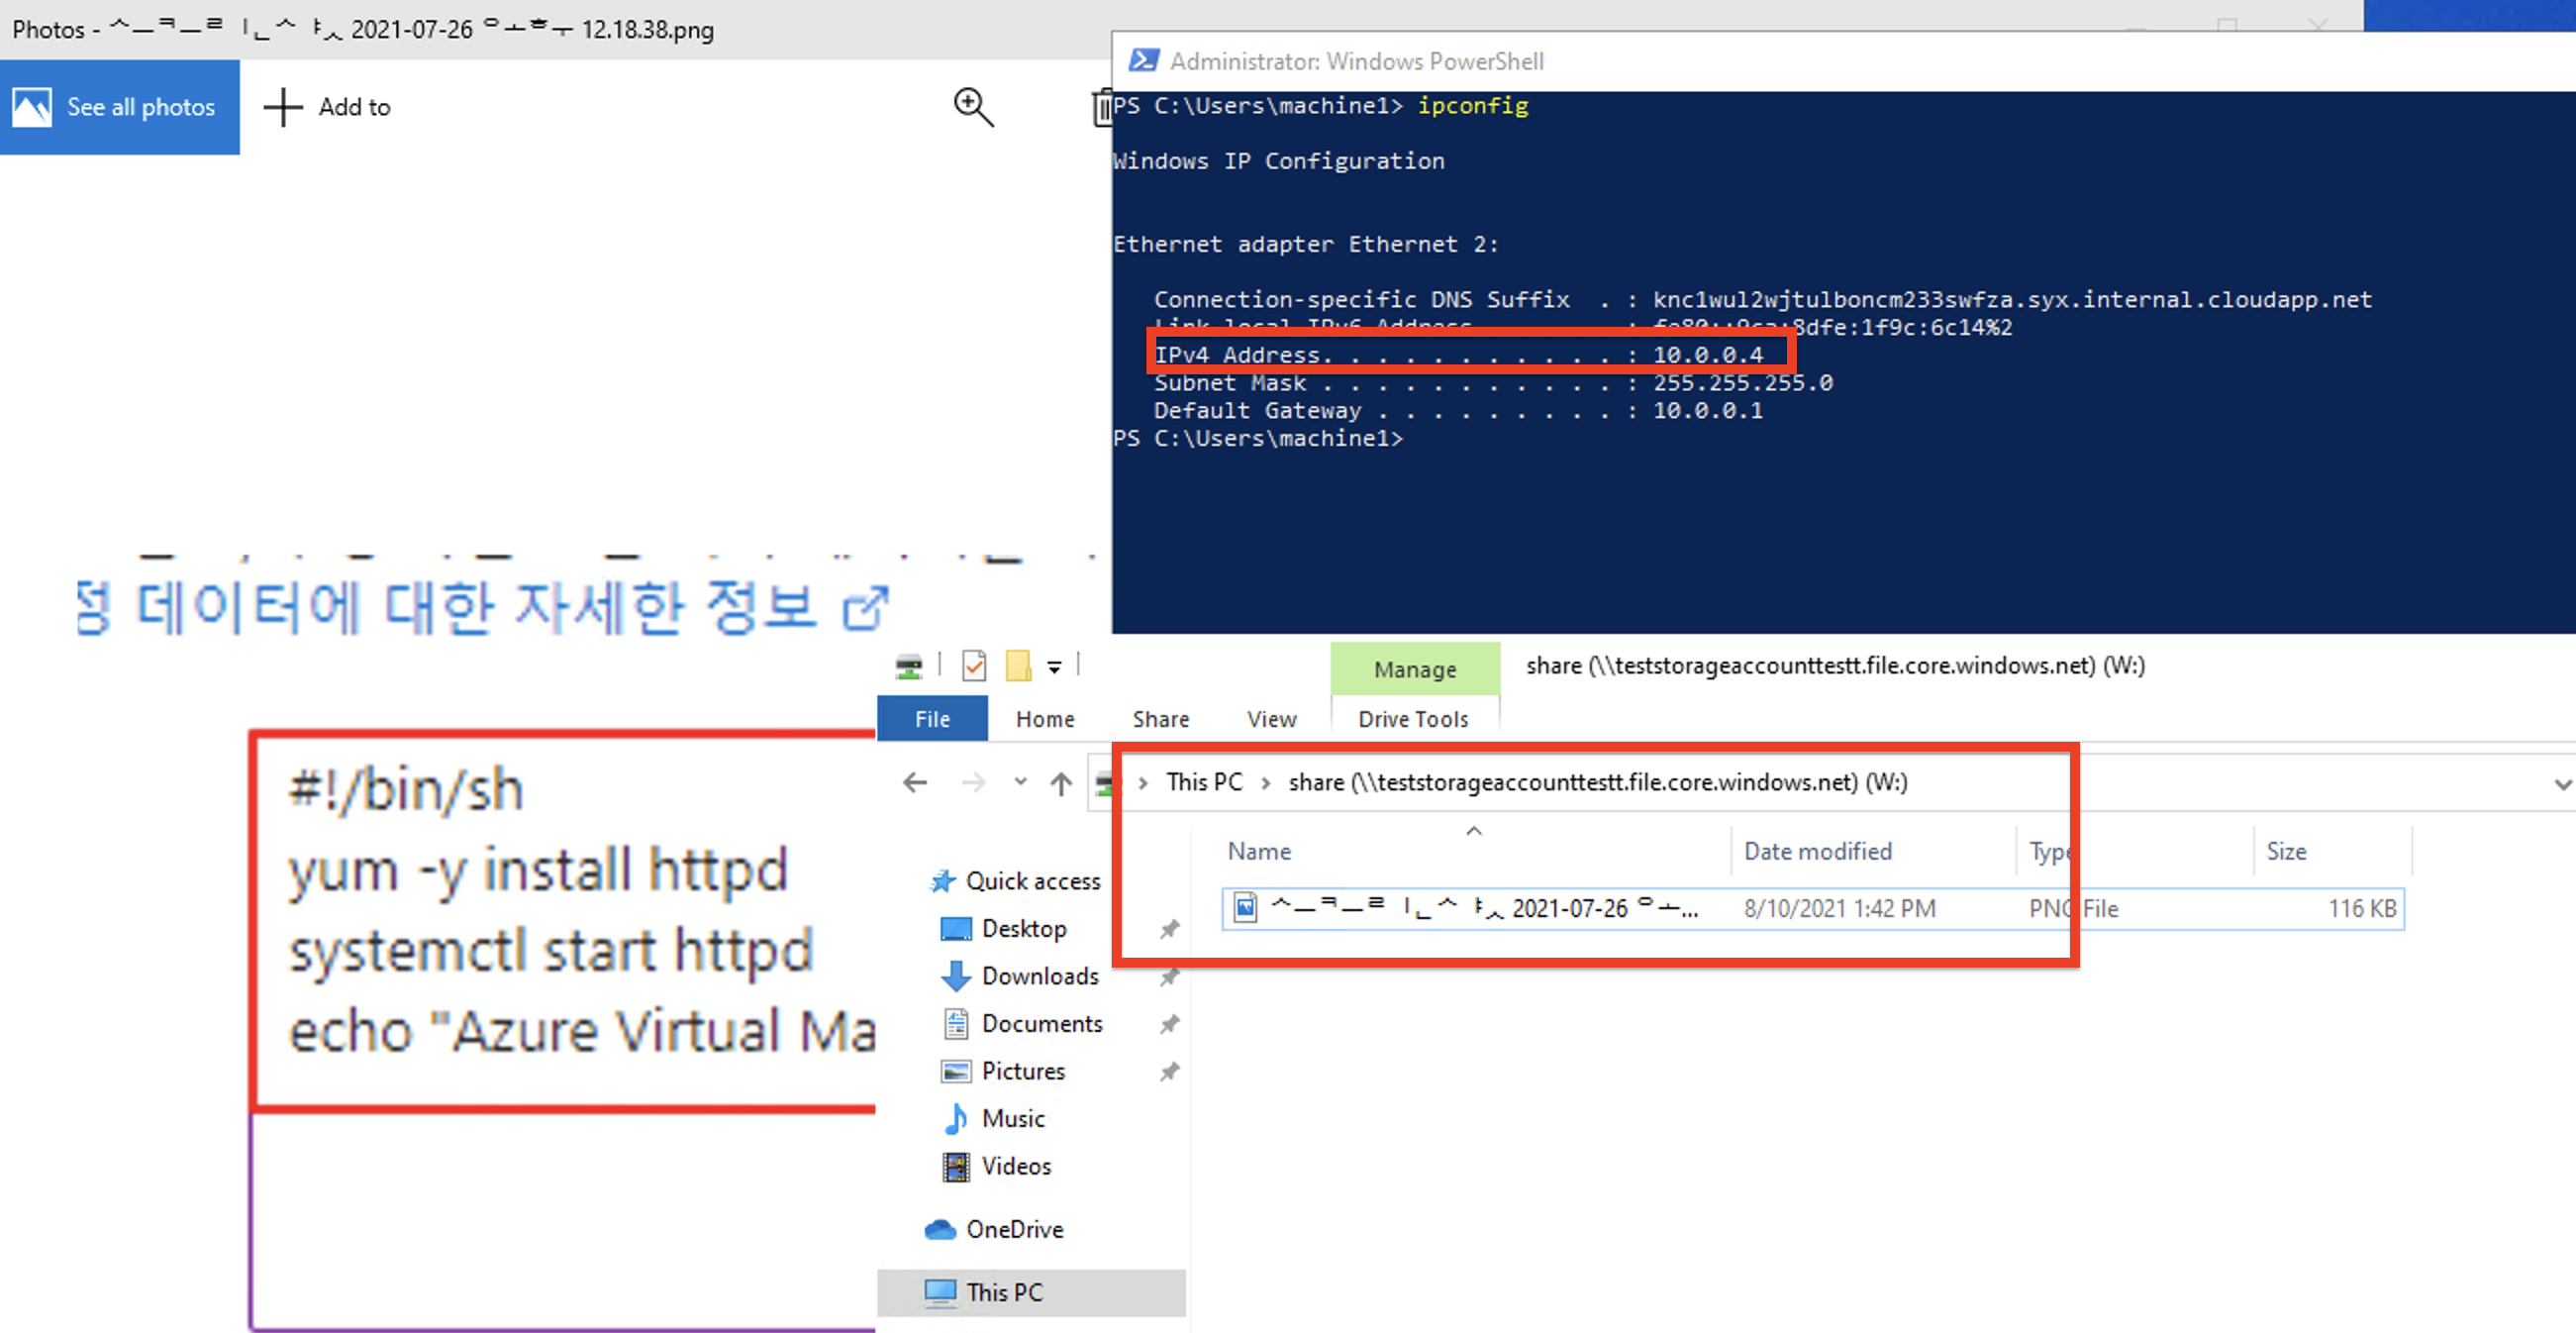
Task: Select the 2021-07-26 PNG file
Action: click(1482, 909)
